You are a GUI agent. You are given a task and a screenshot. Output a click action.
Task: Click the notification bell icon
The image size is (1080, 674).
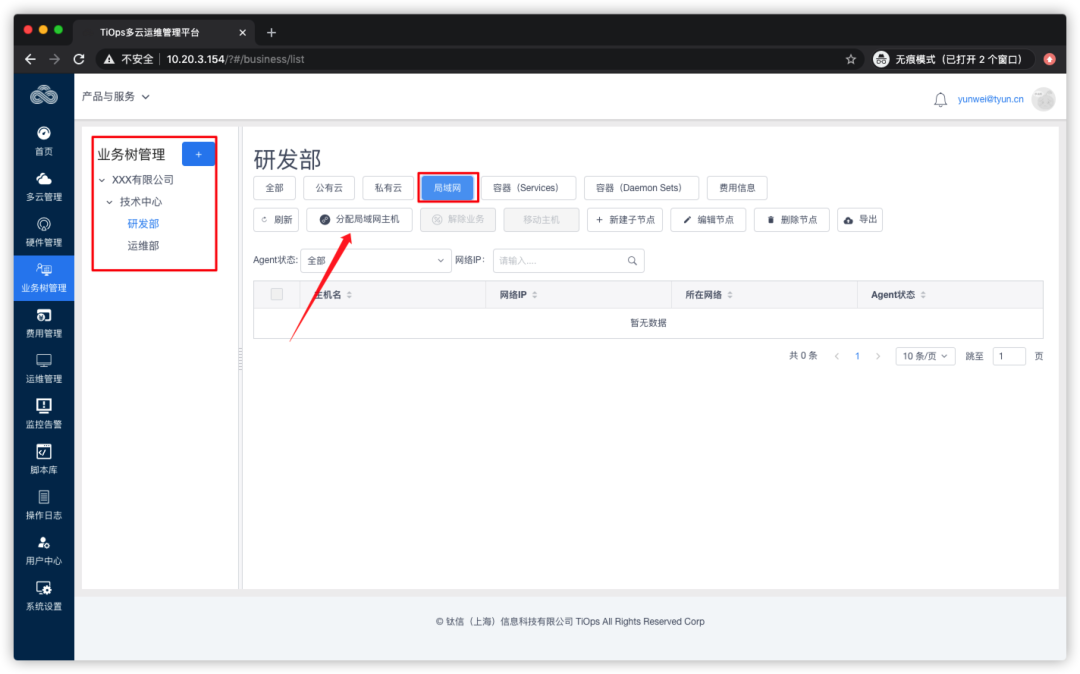tap(938, 99)
